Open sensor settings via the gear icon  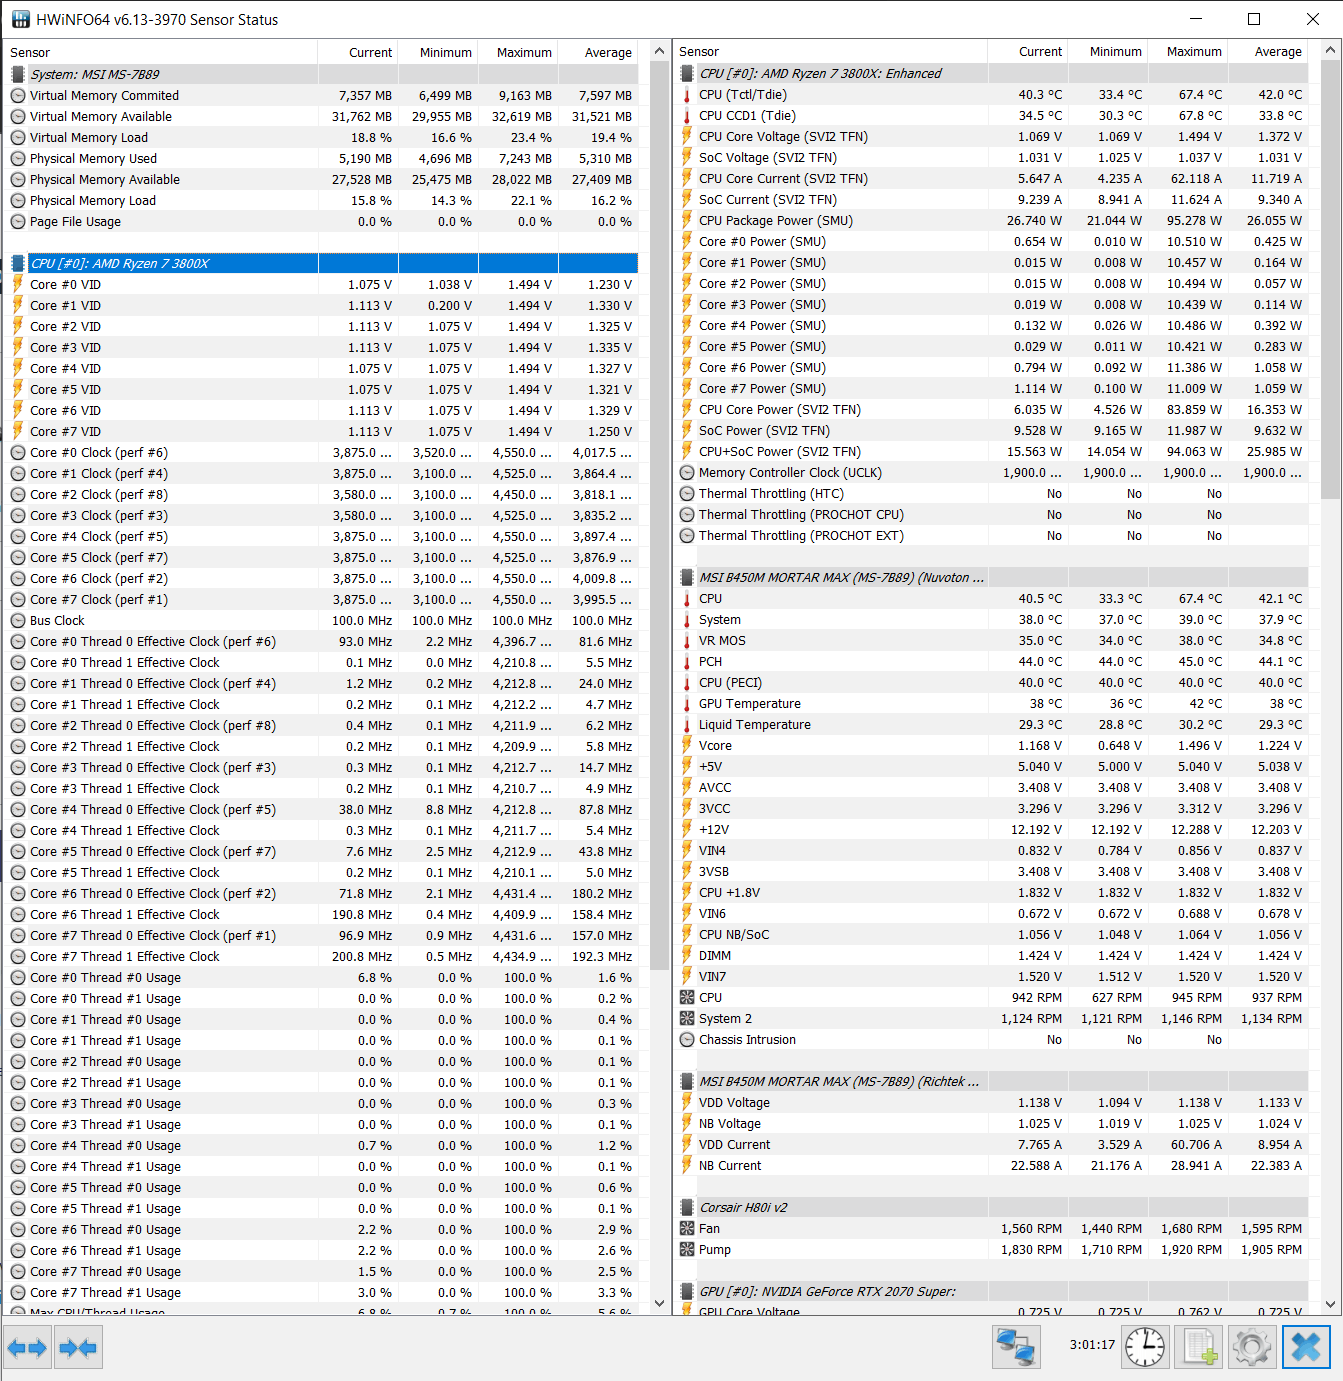point(1252,1347)
